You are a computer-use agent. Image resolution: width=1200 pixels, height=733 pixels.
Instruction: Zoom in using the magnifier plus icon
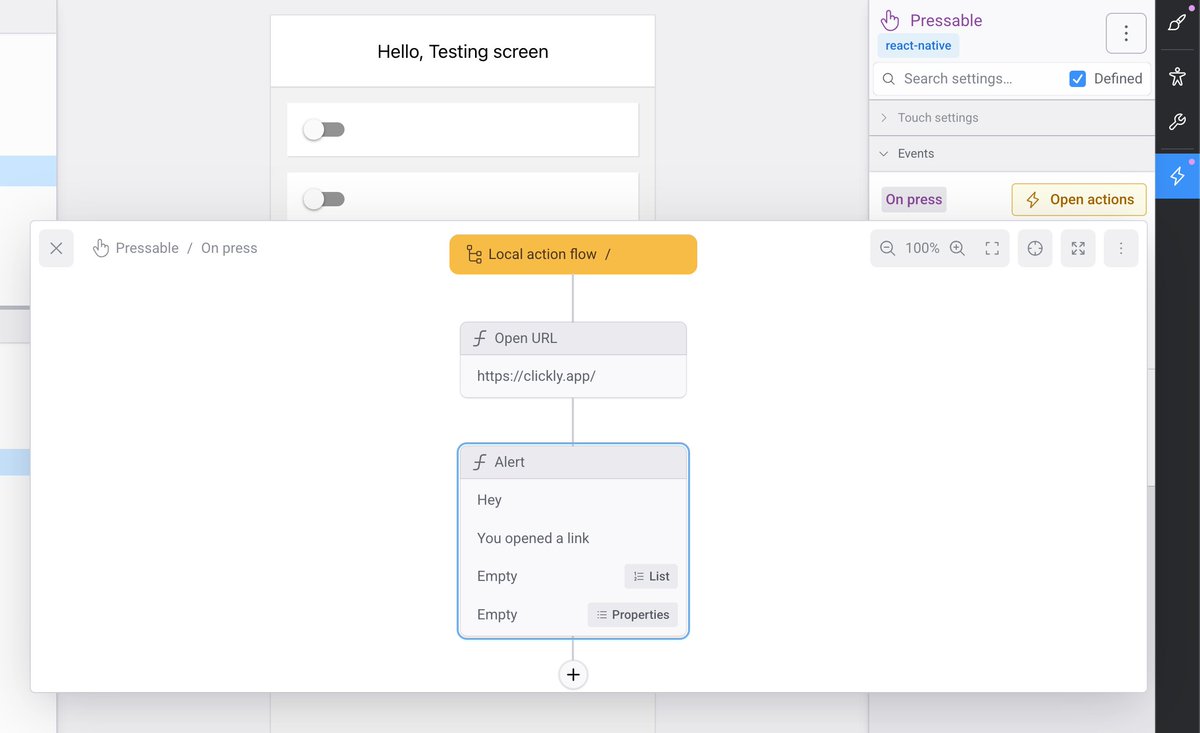957,248
